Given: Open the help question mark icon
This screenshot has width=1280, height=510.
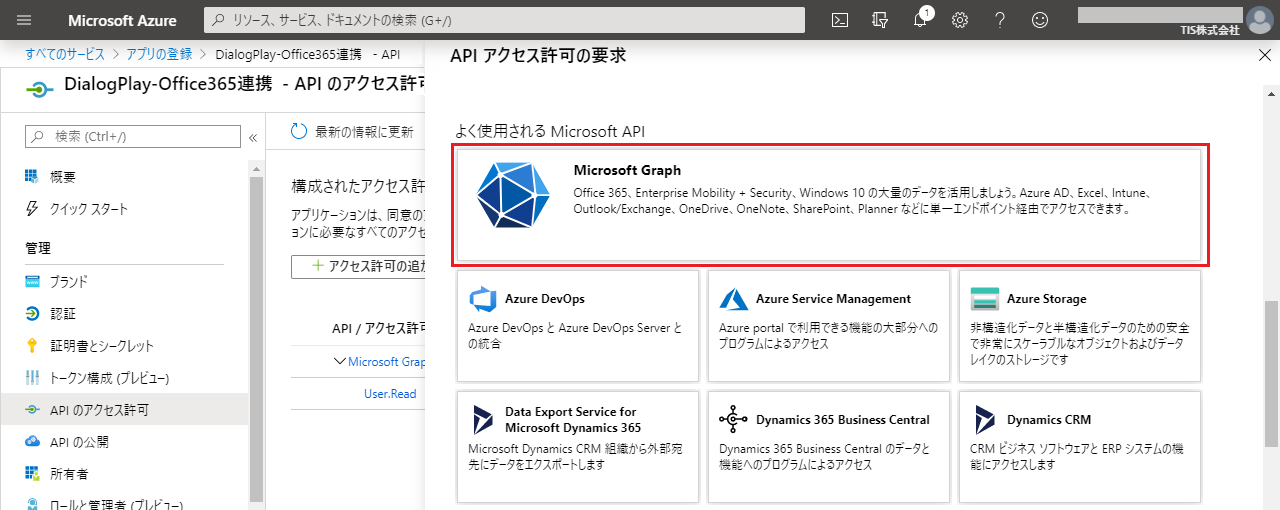Looking at the screenshot, I should pos(1000,20).
